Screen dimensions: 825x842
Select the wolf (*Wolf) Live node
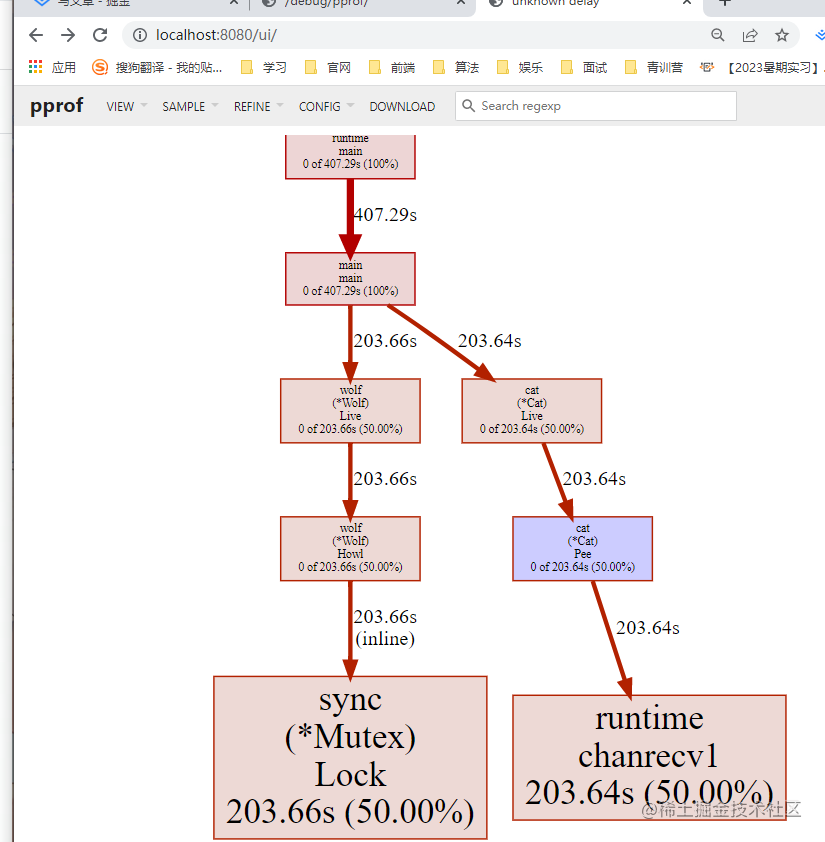coord(350,411)
